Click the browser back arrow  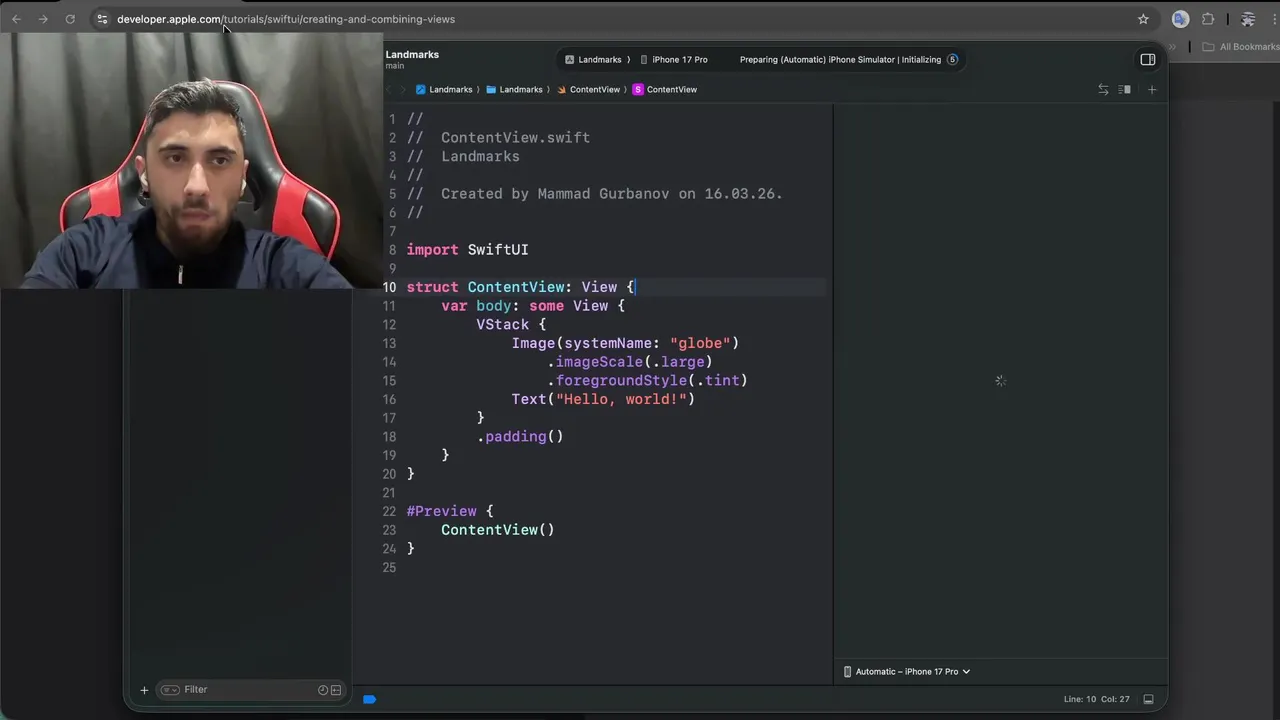[16, 19]
